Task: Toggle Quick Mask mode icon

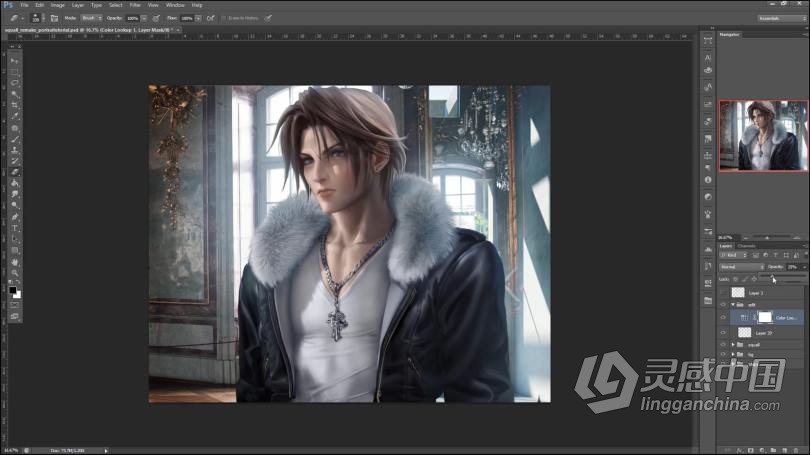Action: coord(14,305)
